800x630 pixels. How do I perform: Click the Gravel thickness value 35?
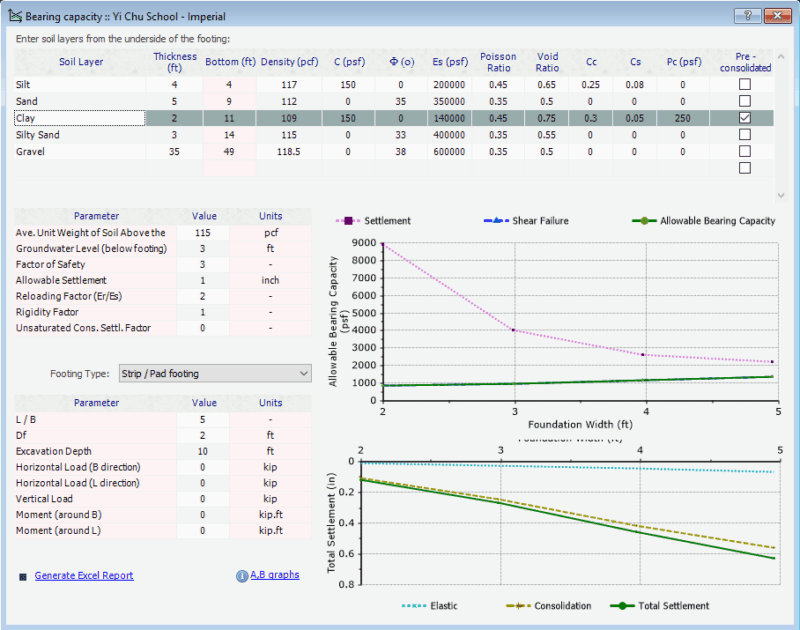point(174,152)
